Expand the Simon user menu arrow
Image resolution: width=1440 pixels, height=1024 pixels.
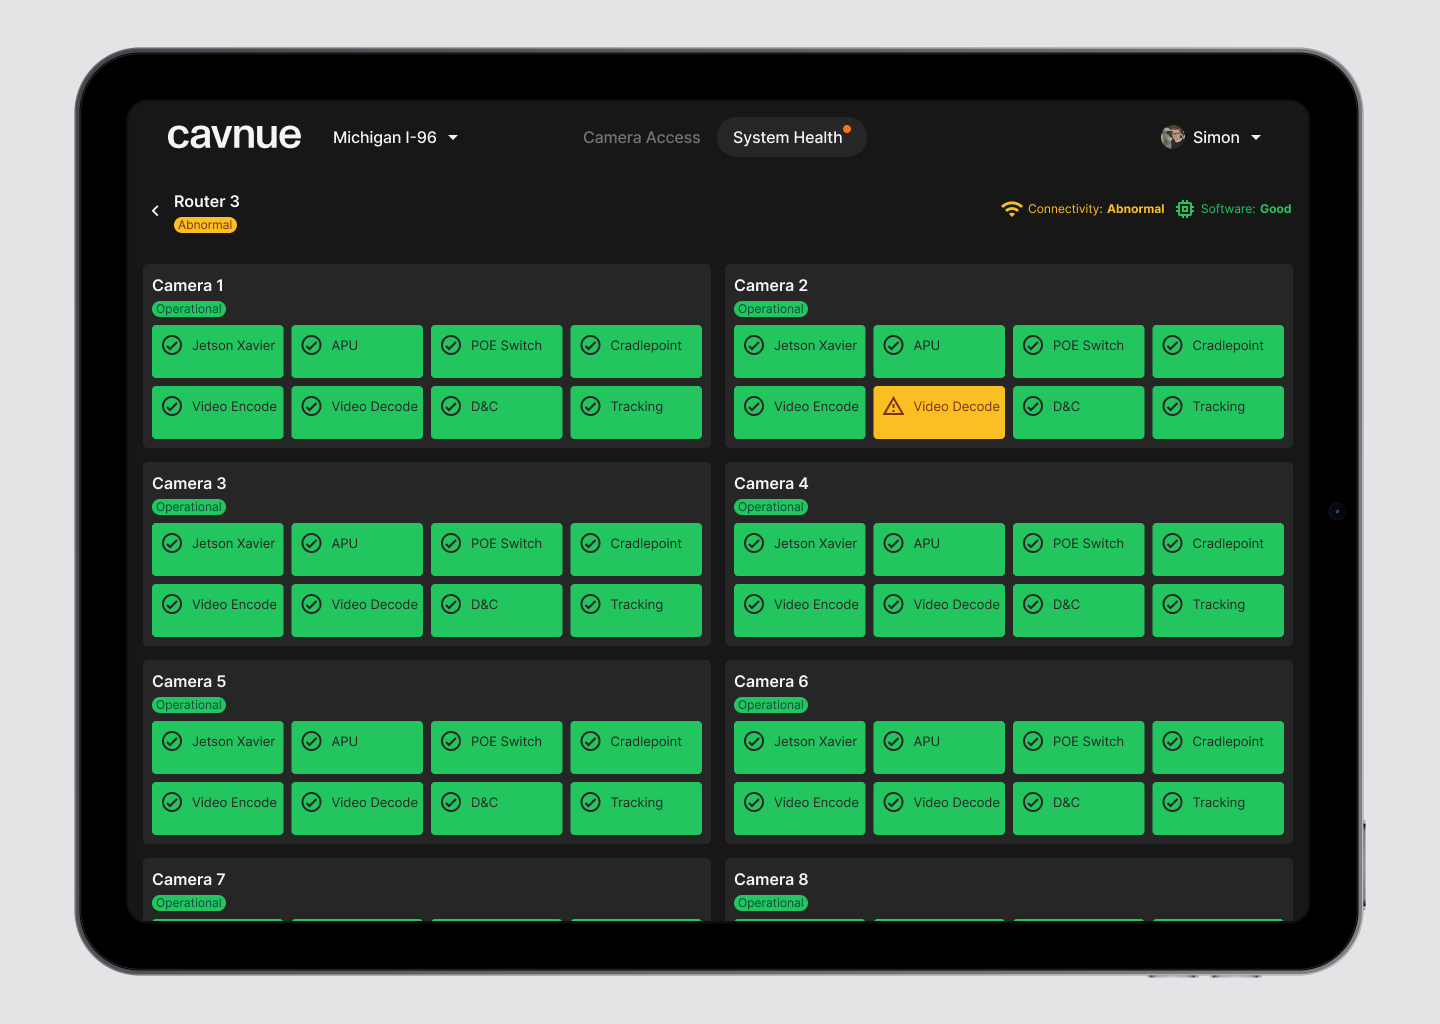[x=1256, y=137]
